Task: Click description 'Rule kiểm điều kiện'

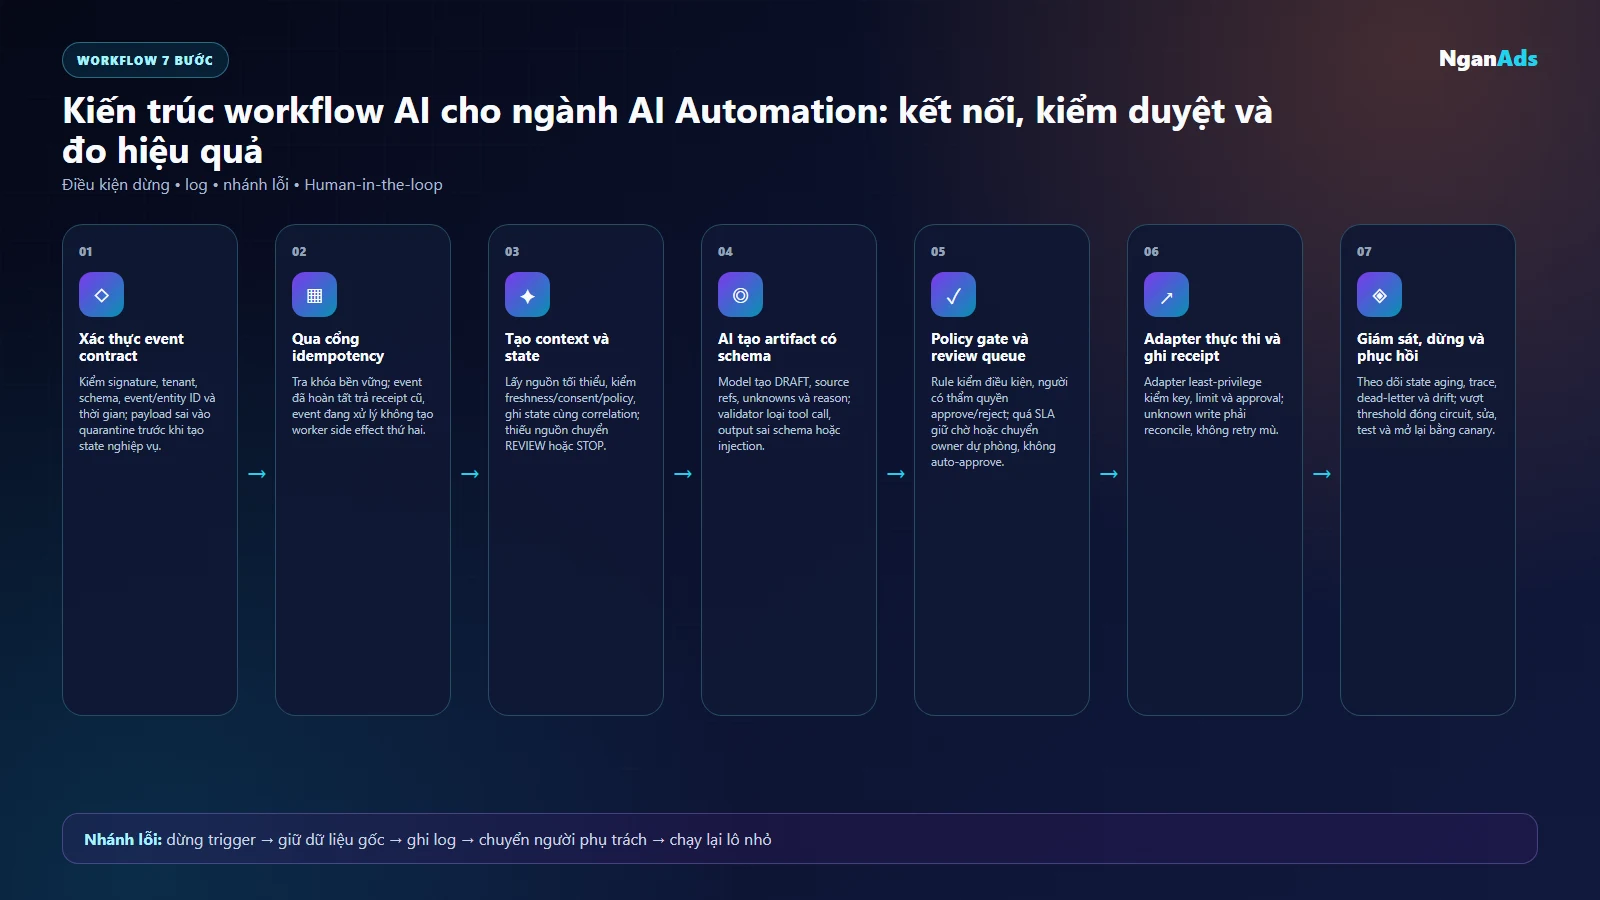Action: pos(999,422)
